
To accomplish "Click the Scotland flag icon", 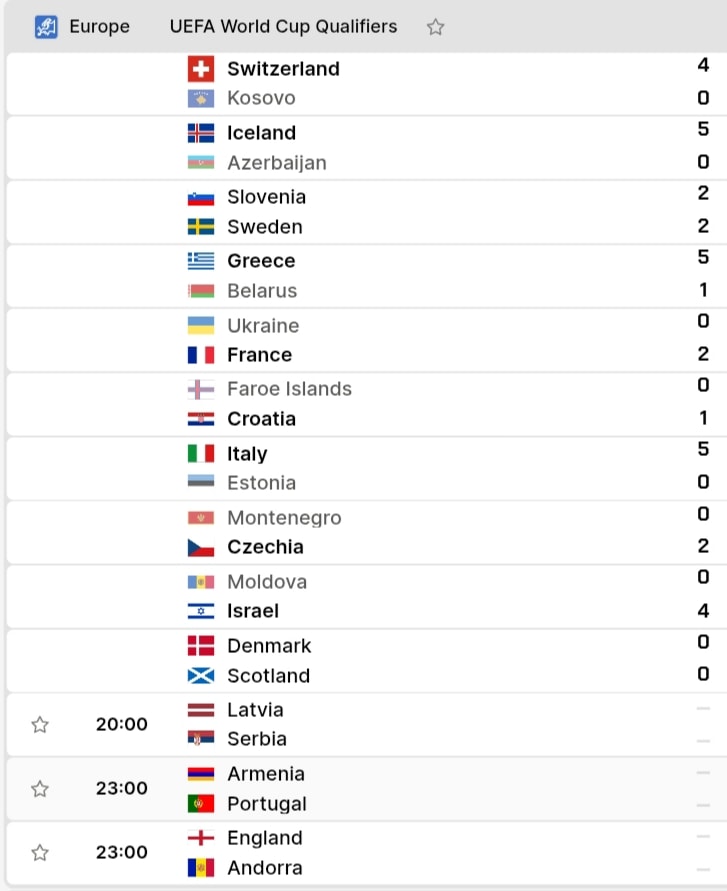I will [201, 676].
